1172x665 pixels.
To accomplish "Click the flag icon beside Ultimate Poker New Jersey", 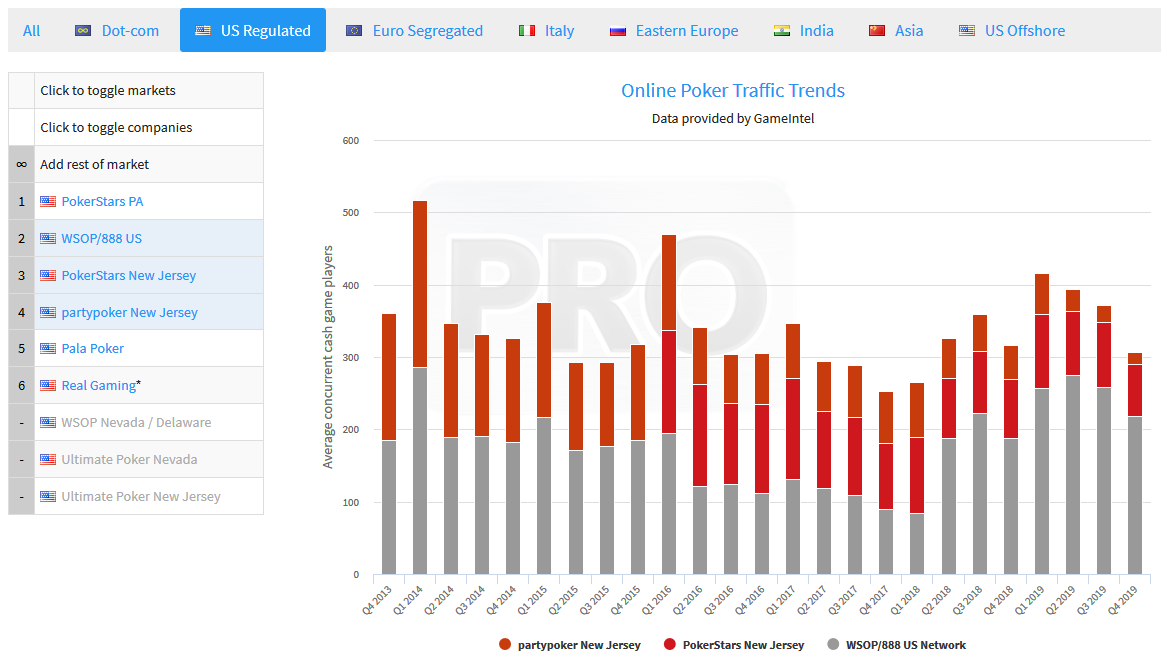I will [48, 496].
